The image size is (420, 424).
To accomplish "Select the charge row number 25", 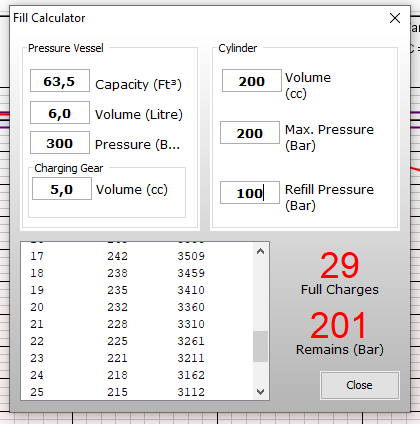I will pos(37,392).
